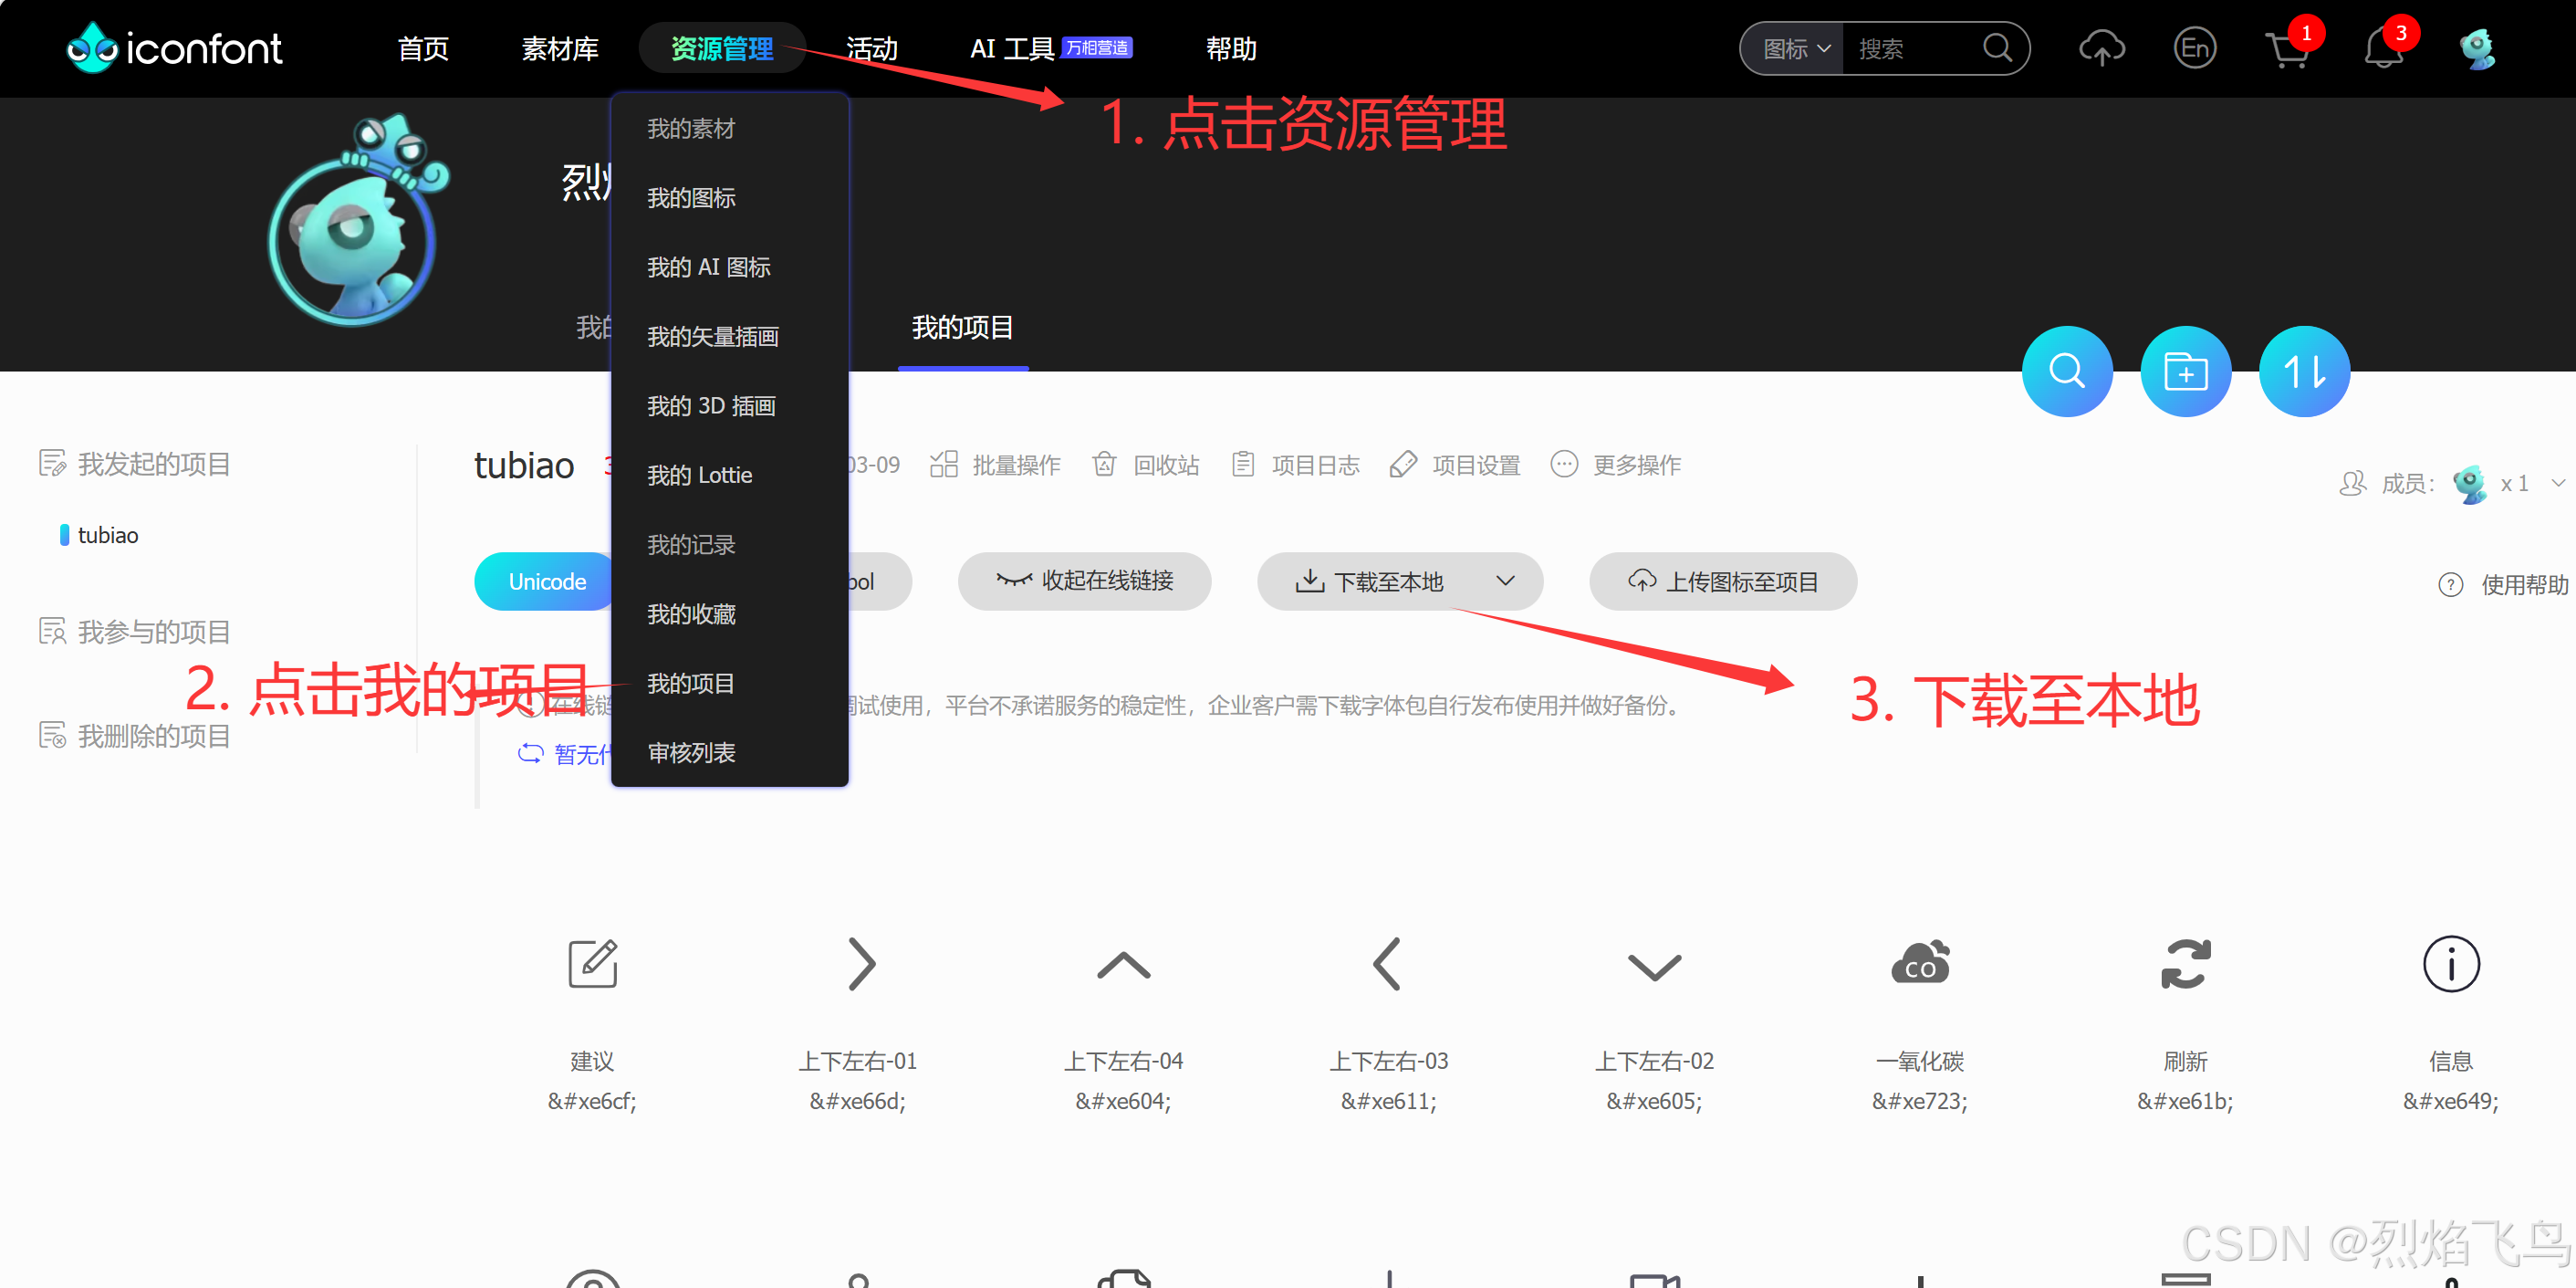Click the new project folder-plus button
2576x1288 pixels.
(x=2185, y=372)
